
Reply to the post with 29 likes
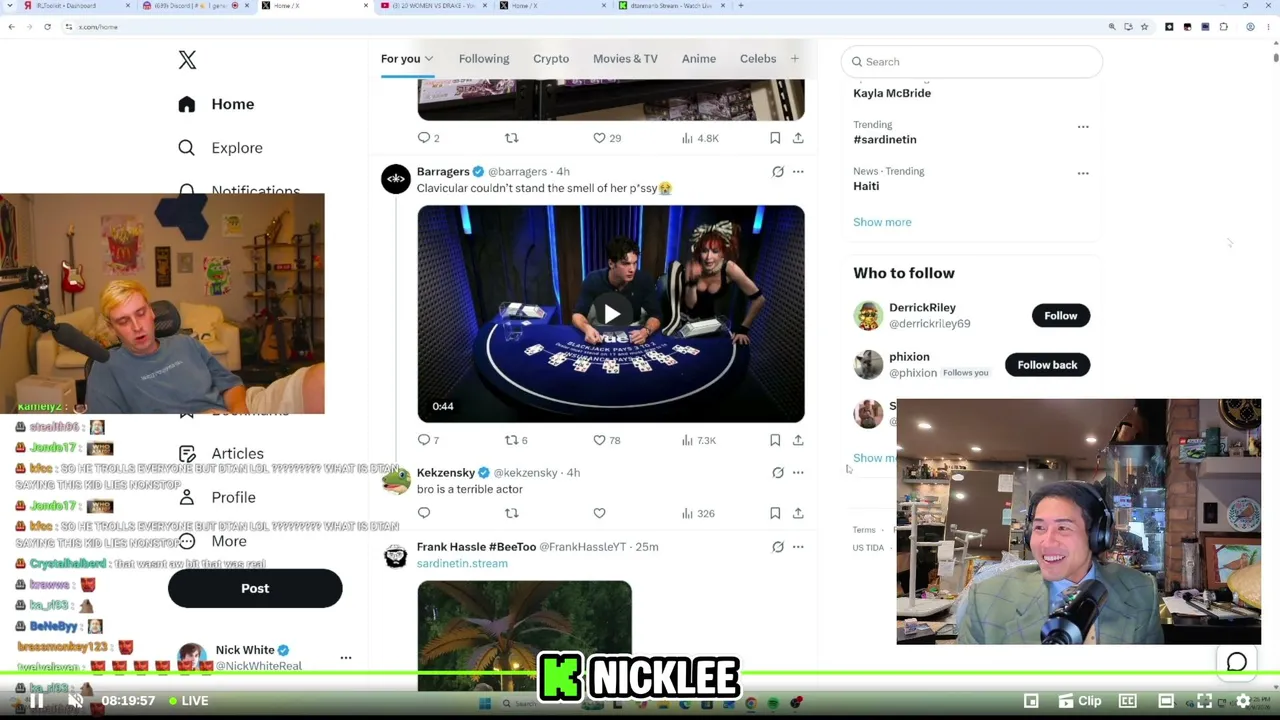click(x=424, y=138)
